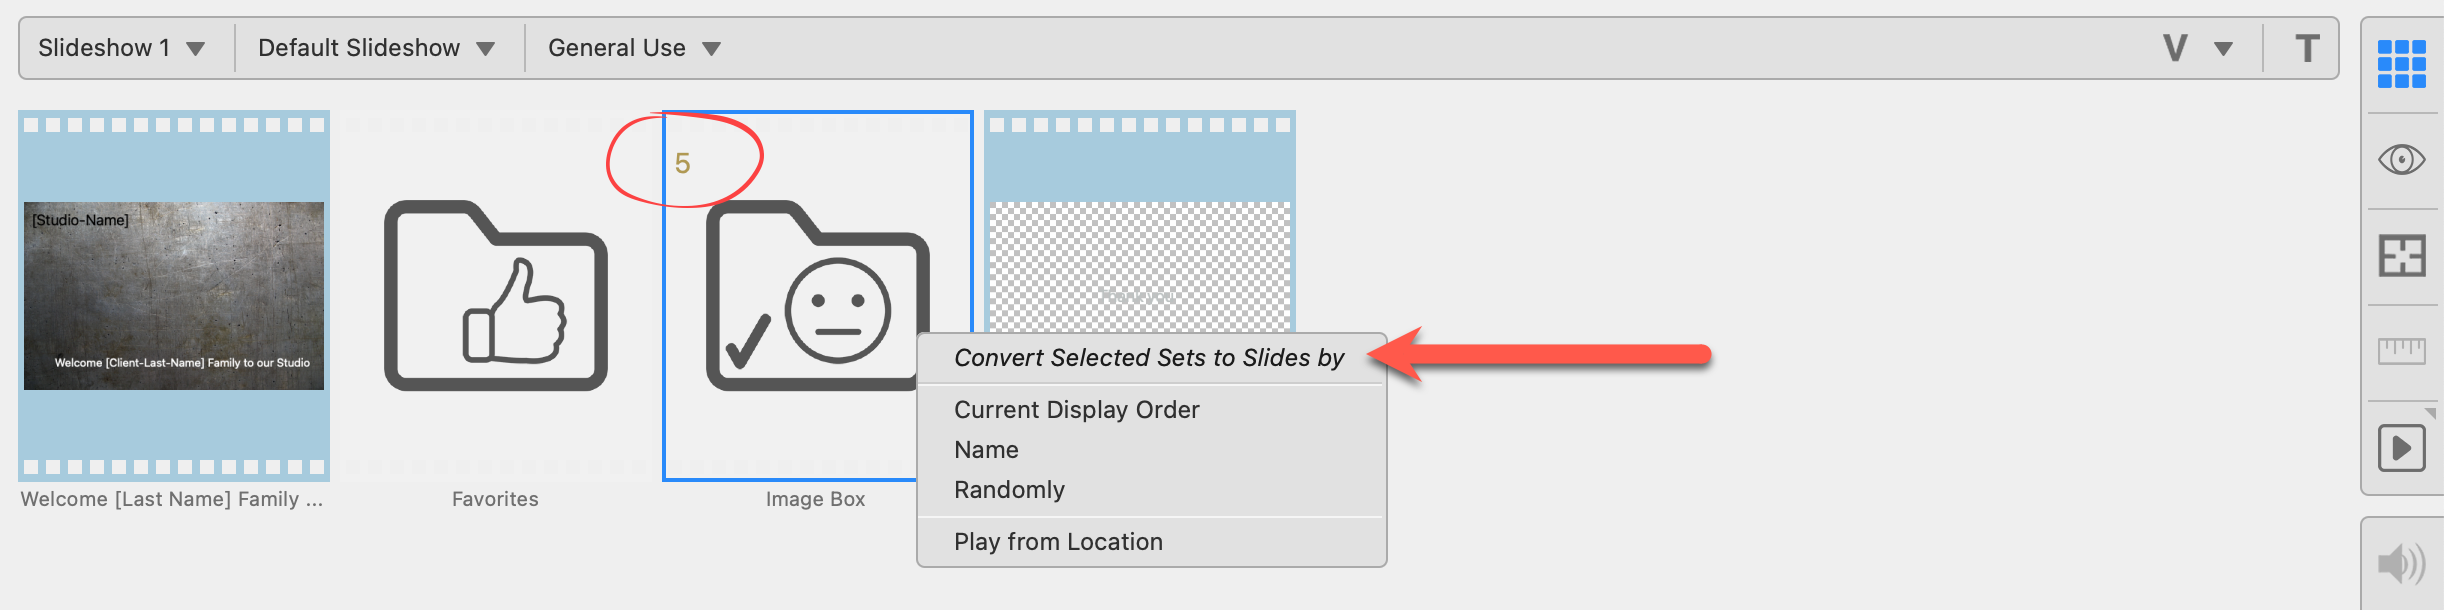The image size is (2444, 610).
Task: Start slideshow with the play icon
Action: point(2401,447)
